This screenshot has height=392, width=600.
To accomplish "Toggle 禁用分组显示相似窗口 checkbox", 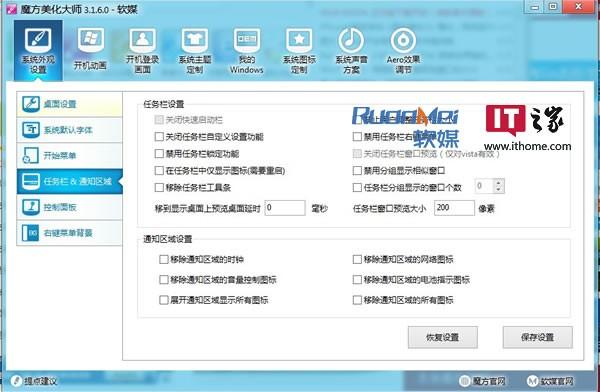I will [357, 170].
